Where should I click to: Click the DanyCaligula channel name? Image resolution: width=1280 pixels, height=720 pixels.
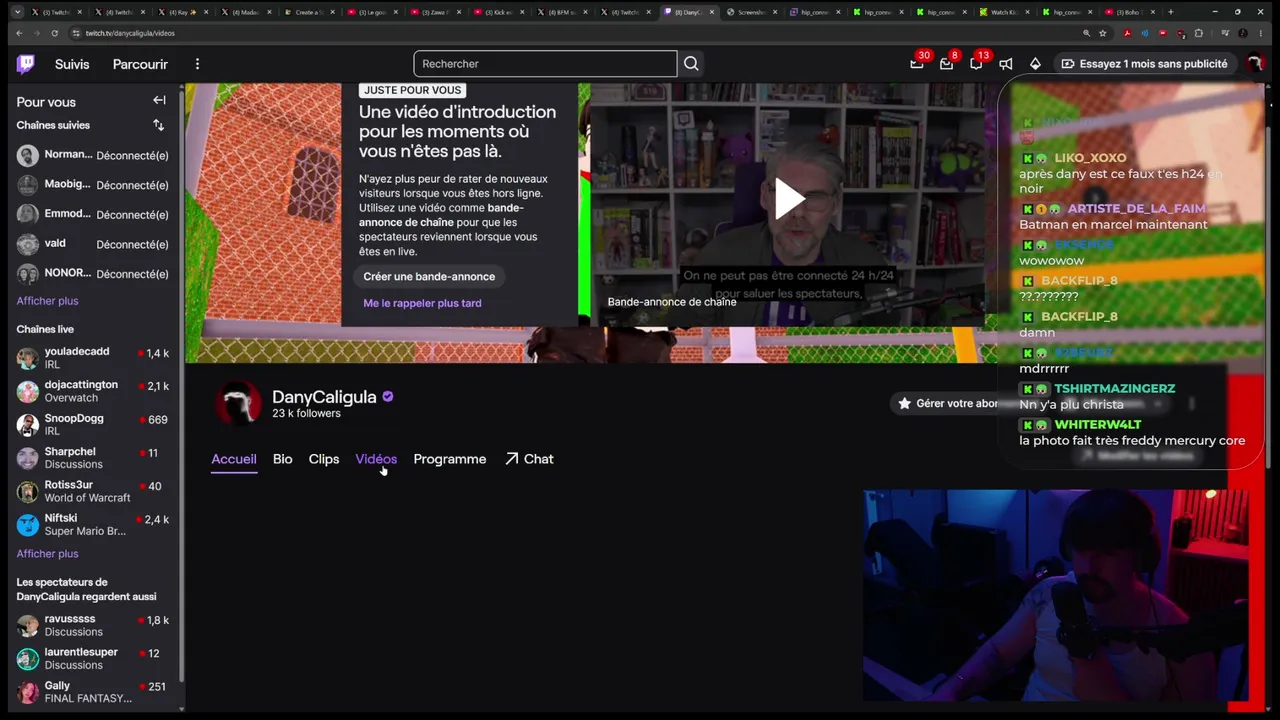[324, 397]
